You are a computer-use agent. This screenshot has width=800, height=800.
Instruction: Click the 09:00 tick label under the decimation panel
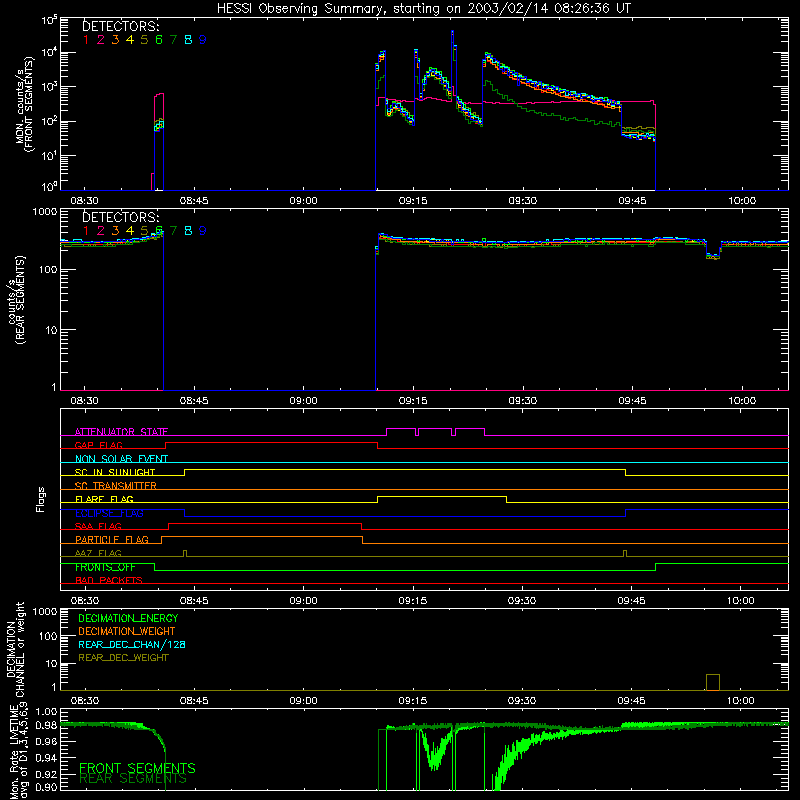pyautogui.click(x=303, y=701)
